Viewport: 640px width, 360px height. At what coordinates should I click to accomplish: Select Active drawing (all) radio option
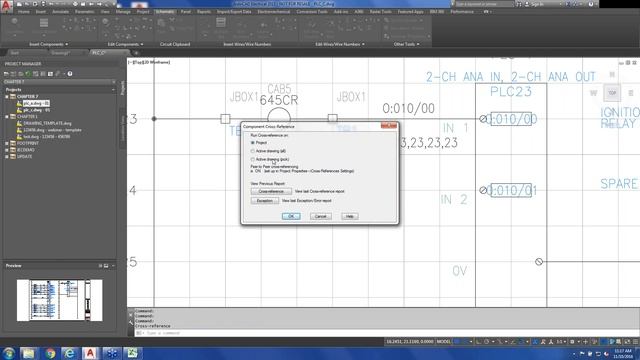pos(253,151)
